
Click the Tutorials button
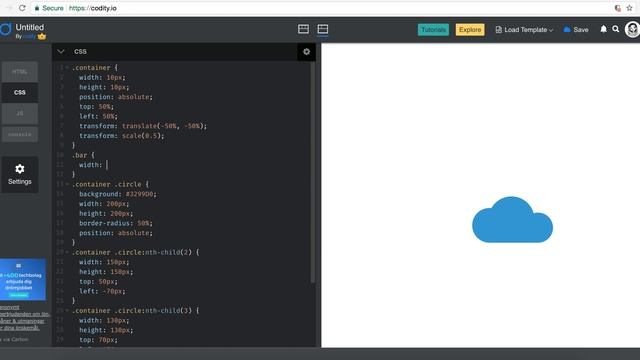tap(433, 30)
